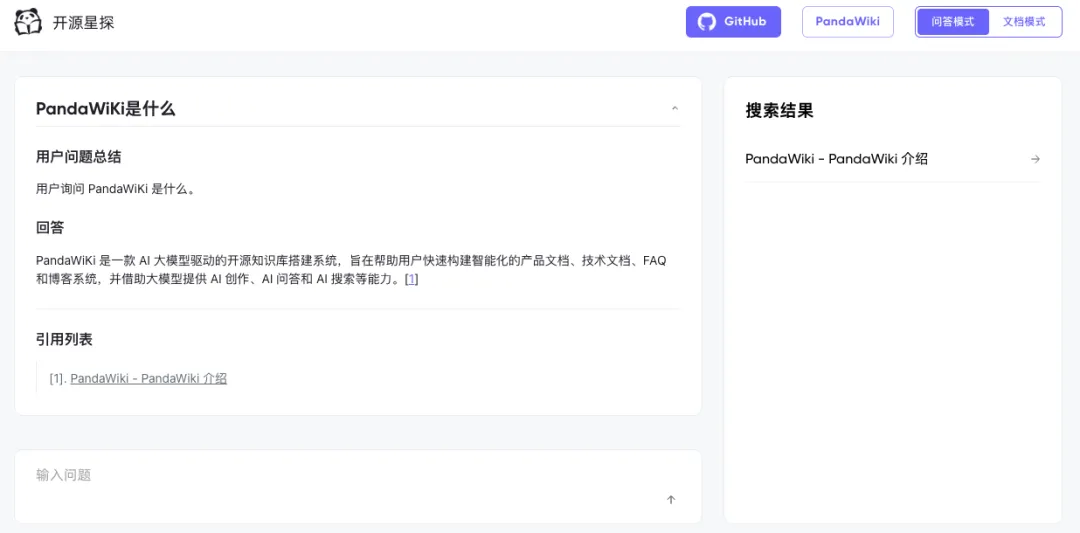Screen dimensions: 1080x533
Task: Click the 用户问题总结 heading
Action: [x=79, y=157]
